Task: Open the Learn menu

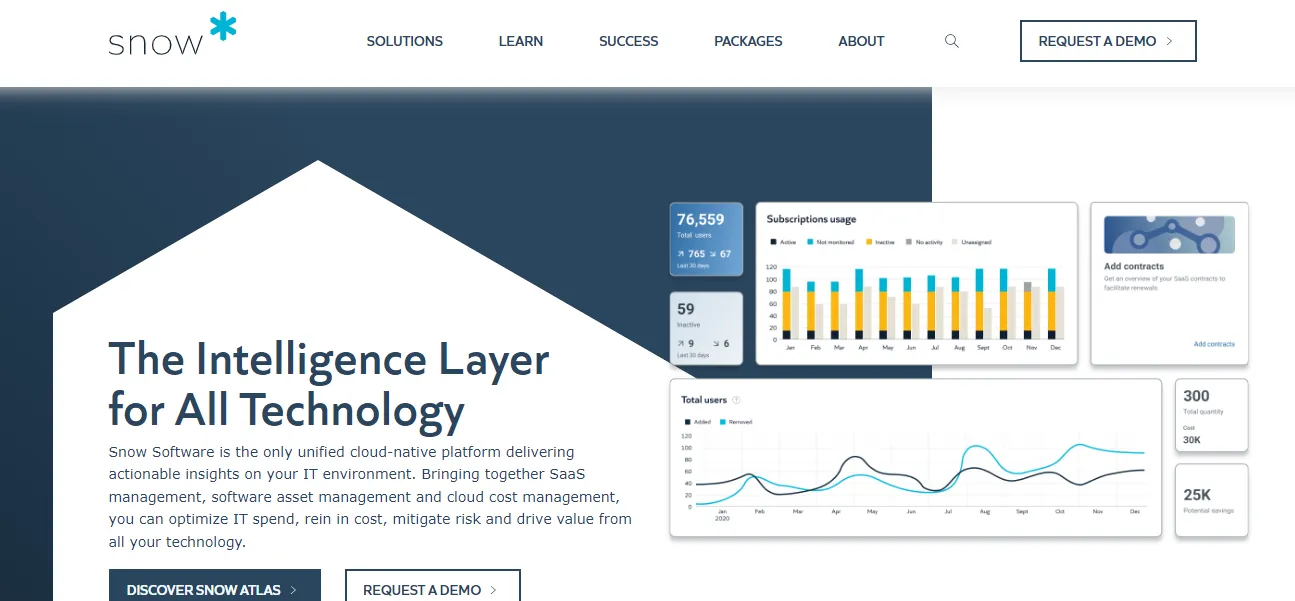Action: pyautogui.click(x=521, y=41)
